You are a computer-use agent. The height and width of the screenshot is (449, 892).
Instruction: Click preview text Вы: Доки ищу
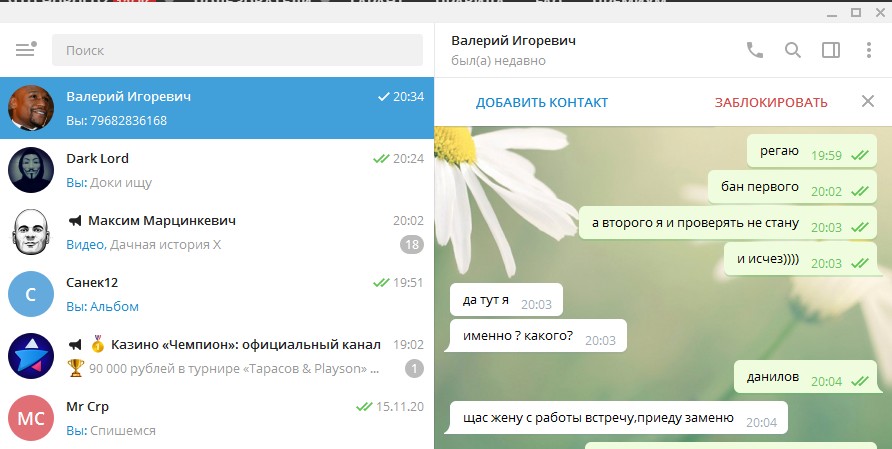coord(109,183)
